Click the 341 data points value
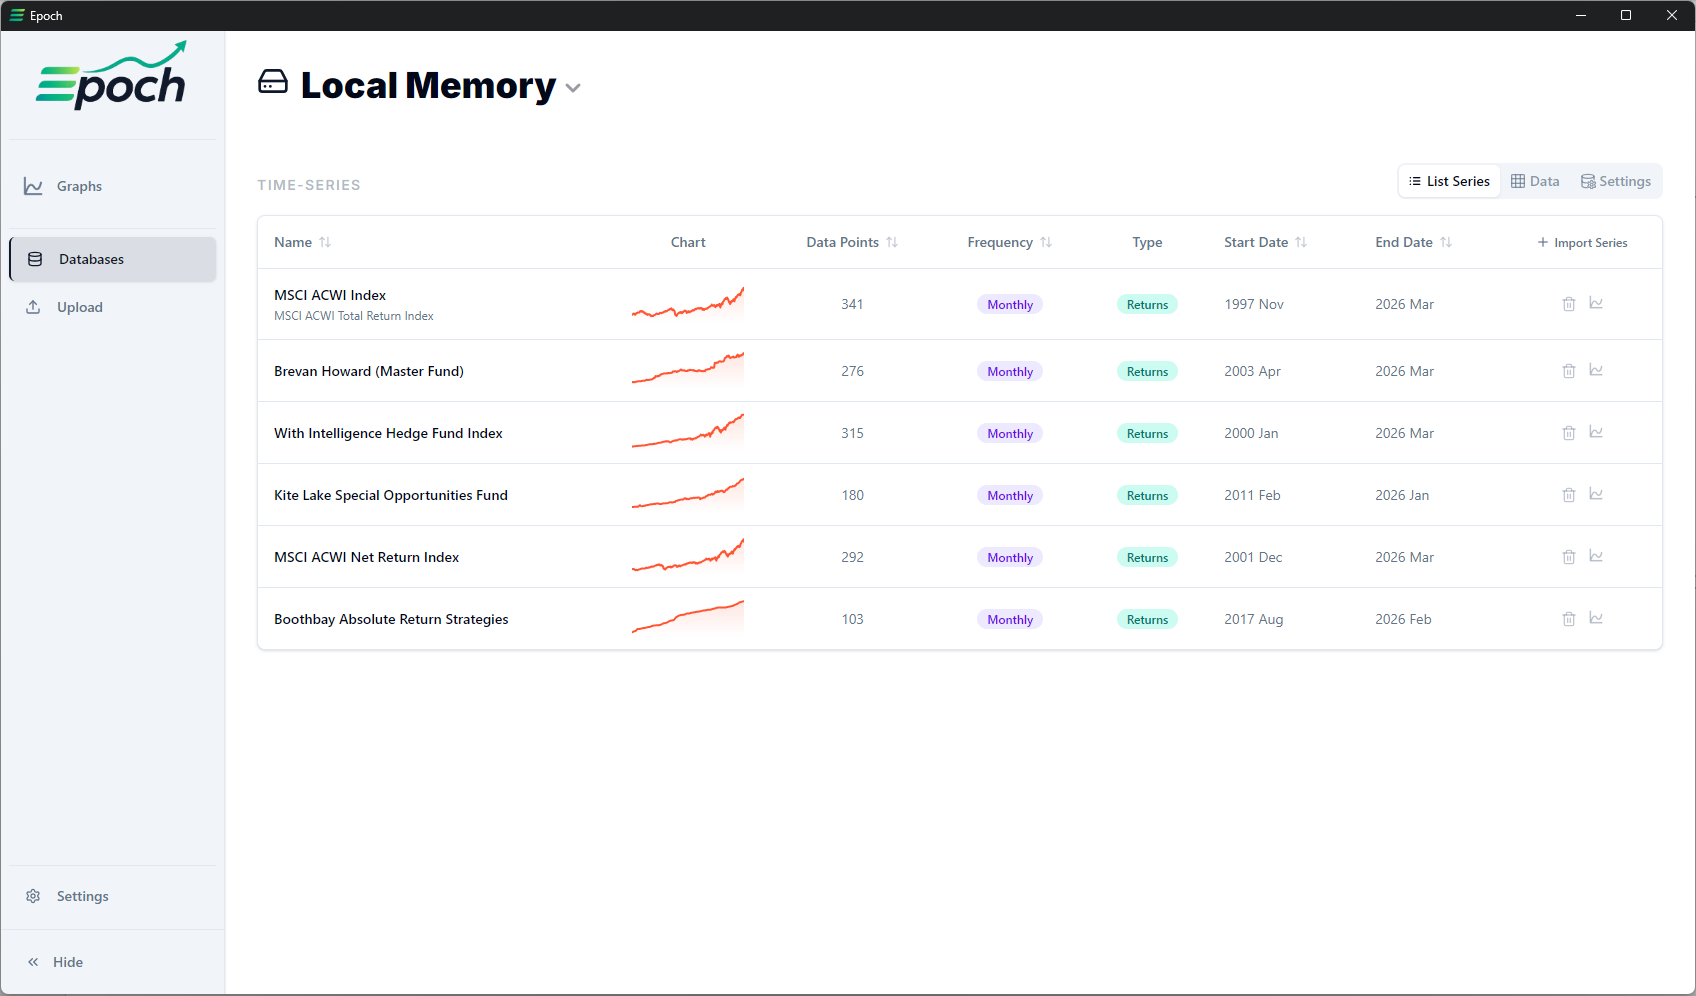This screenshot has height=996, width=1696. tap(852, 304)
